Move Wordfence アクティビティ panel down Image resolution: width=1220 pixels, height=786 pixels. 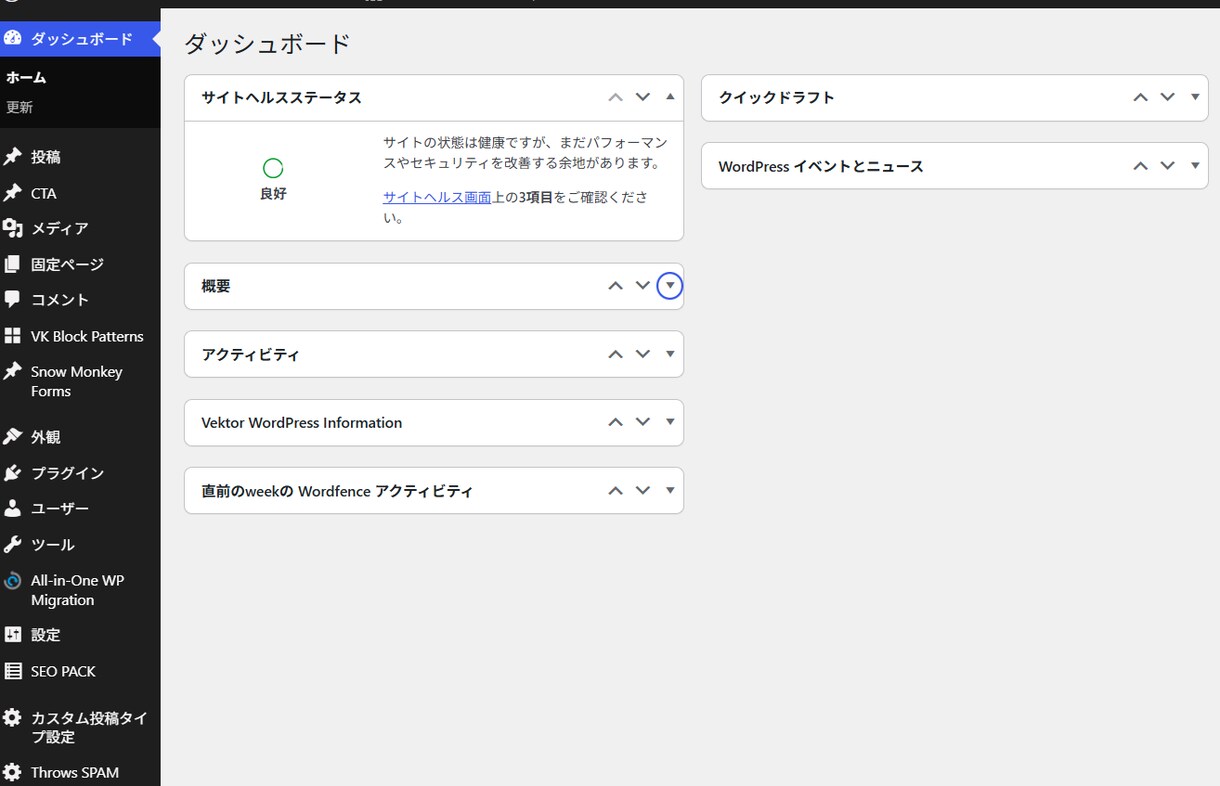643,491
